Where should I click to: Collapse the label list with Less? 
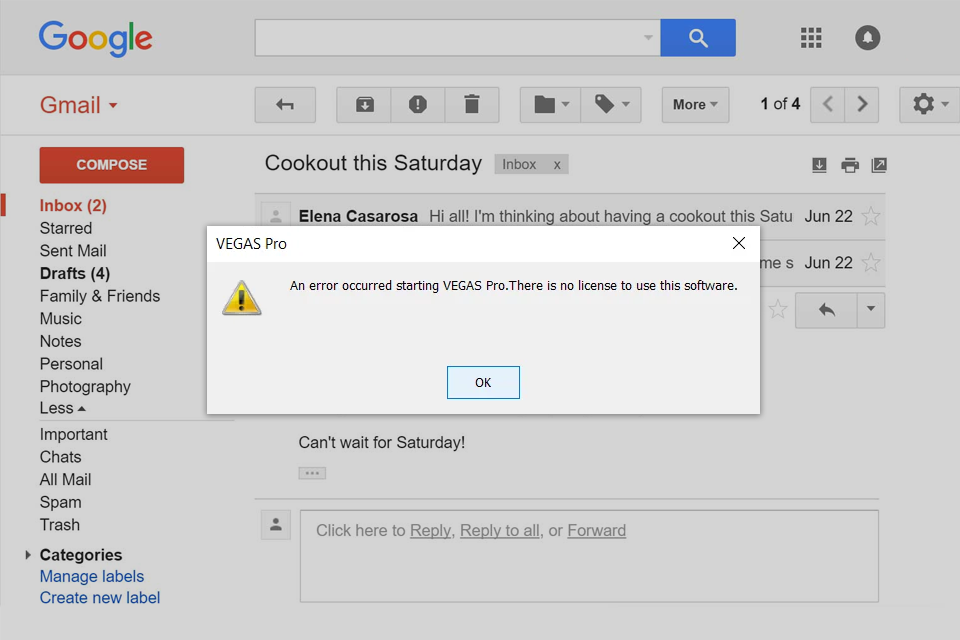[62, 408]
